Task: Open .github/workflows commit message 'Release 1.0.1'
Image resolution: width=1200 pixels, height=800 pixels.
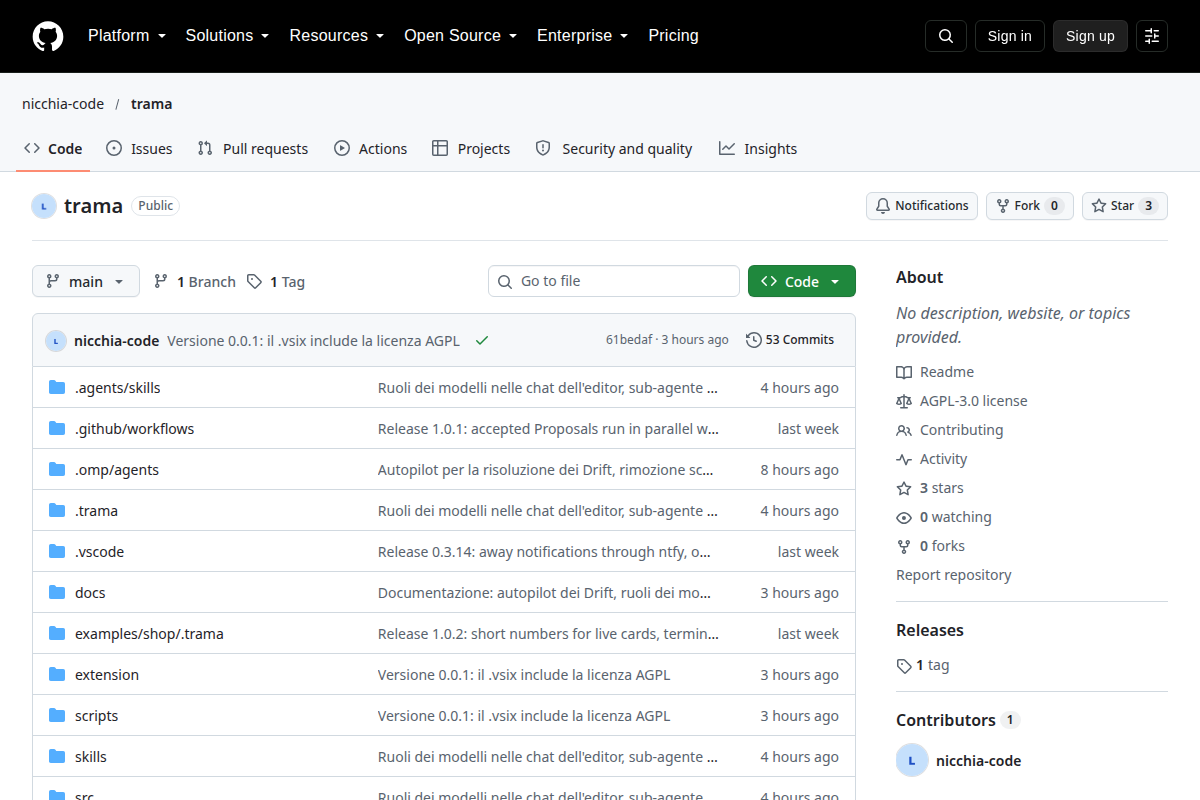Action: (x=548, y=429)
